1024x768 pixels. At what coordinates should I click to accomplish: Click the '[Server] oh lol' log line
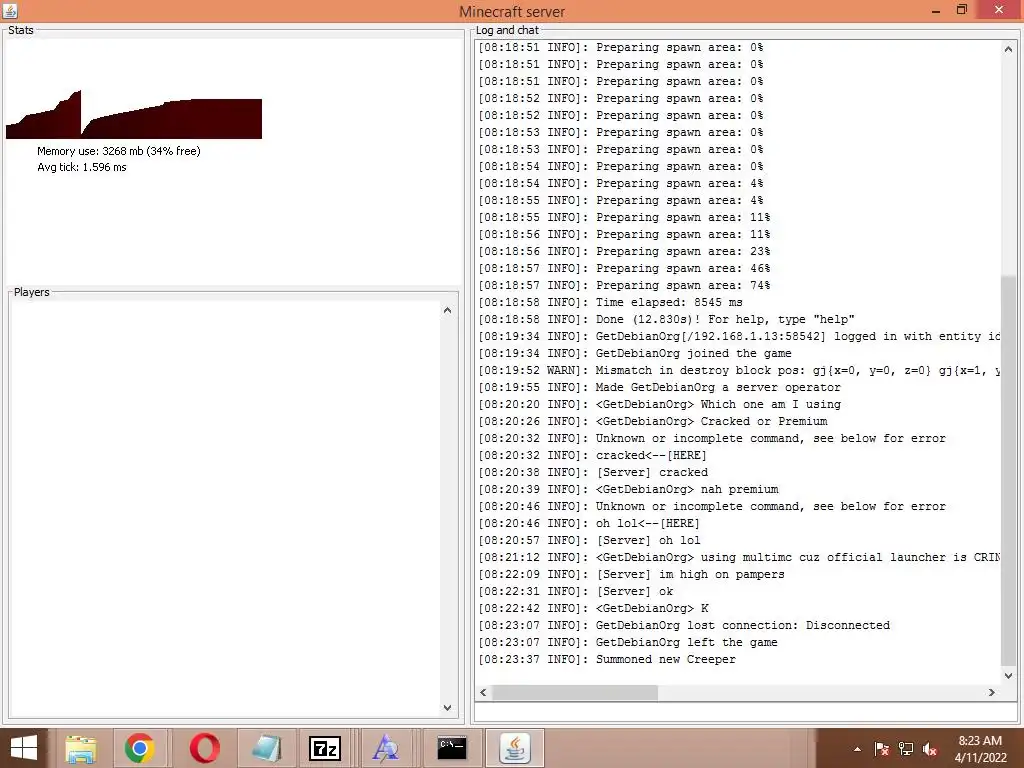pyautogui.click(x=589, y=541)
